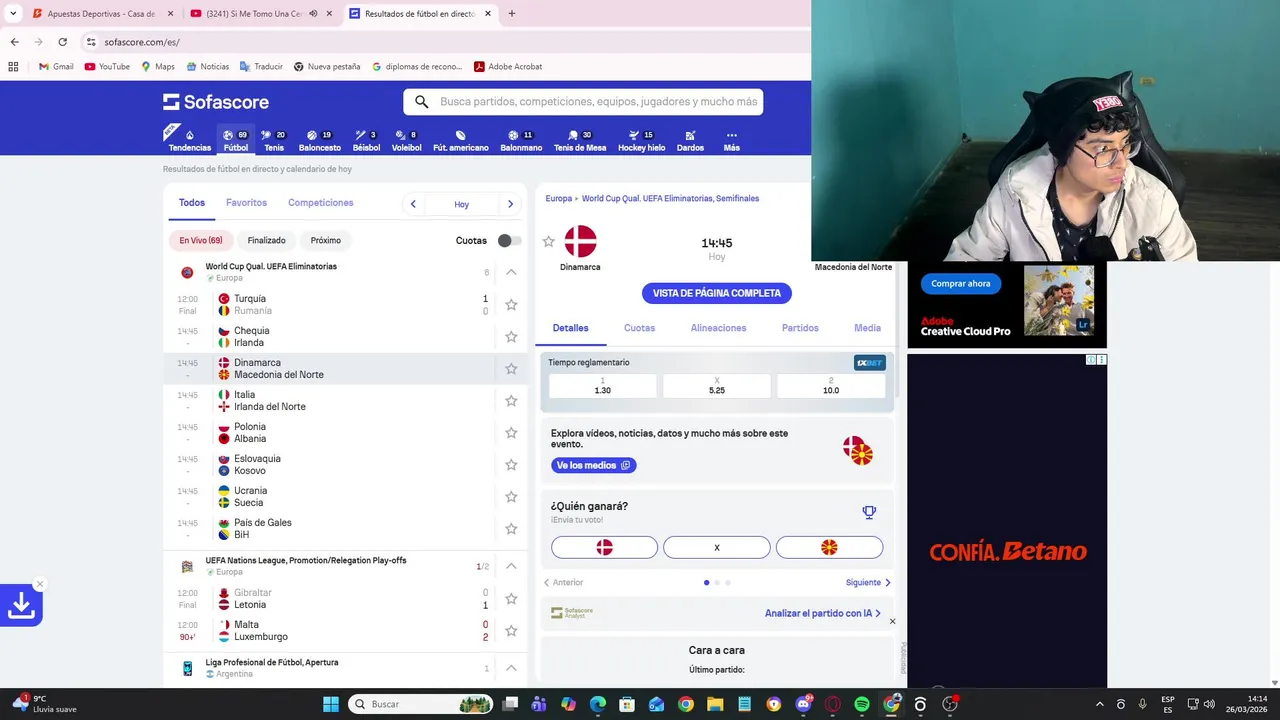The width and height of the screenshot is (1280, 720).
Task: Open the Media match tab
Action: tap(867, 328)
